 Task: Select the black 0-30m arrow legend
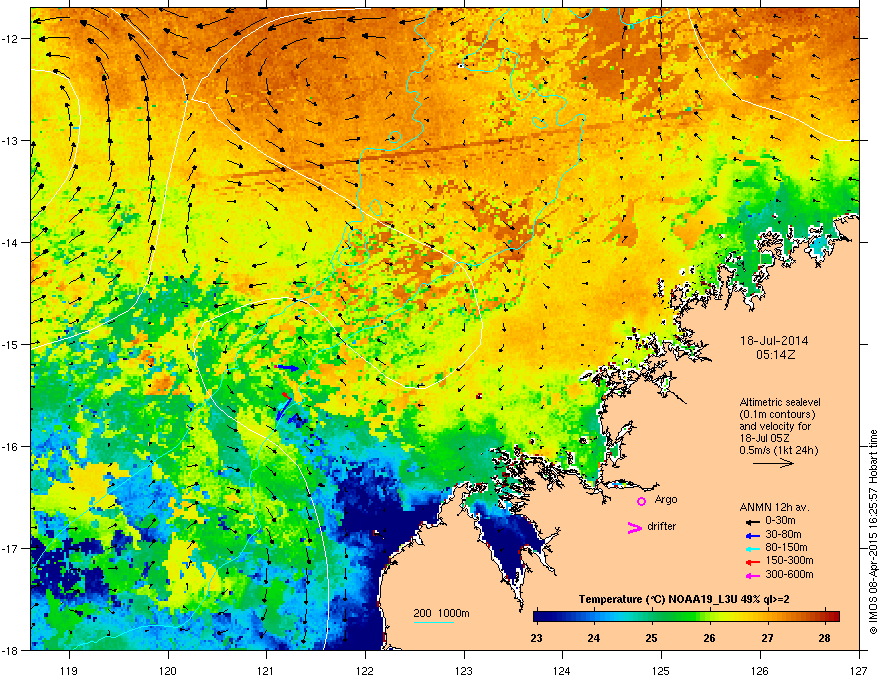[x=751, y=521]
